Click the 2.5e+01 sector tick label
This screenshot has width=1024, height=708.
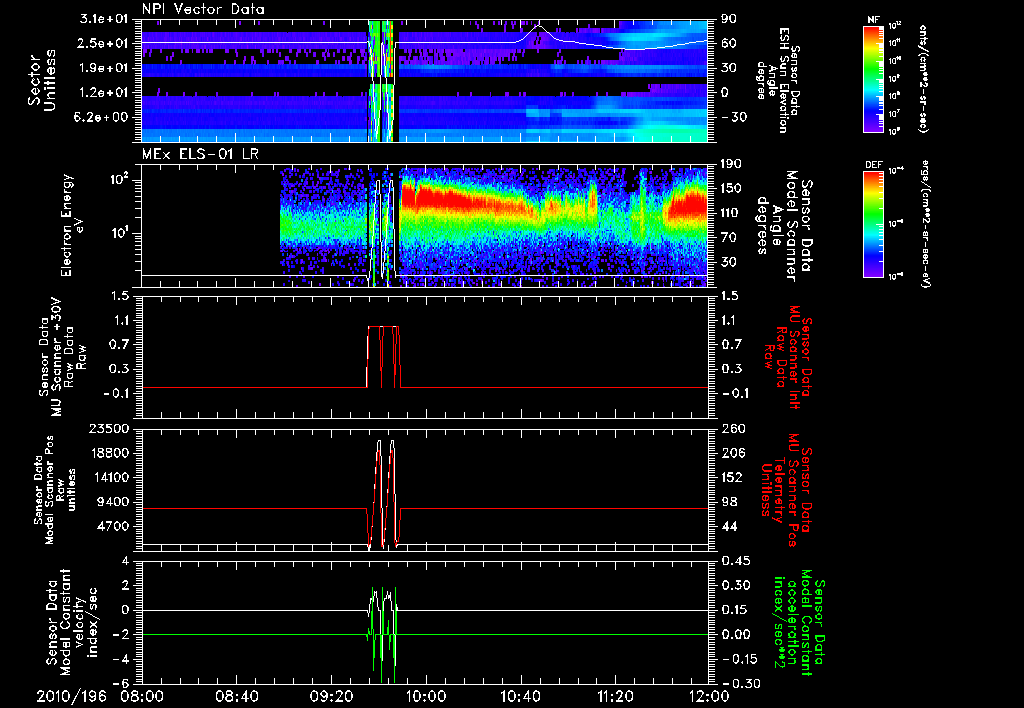[104, 43]
